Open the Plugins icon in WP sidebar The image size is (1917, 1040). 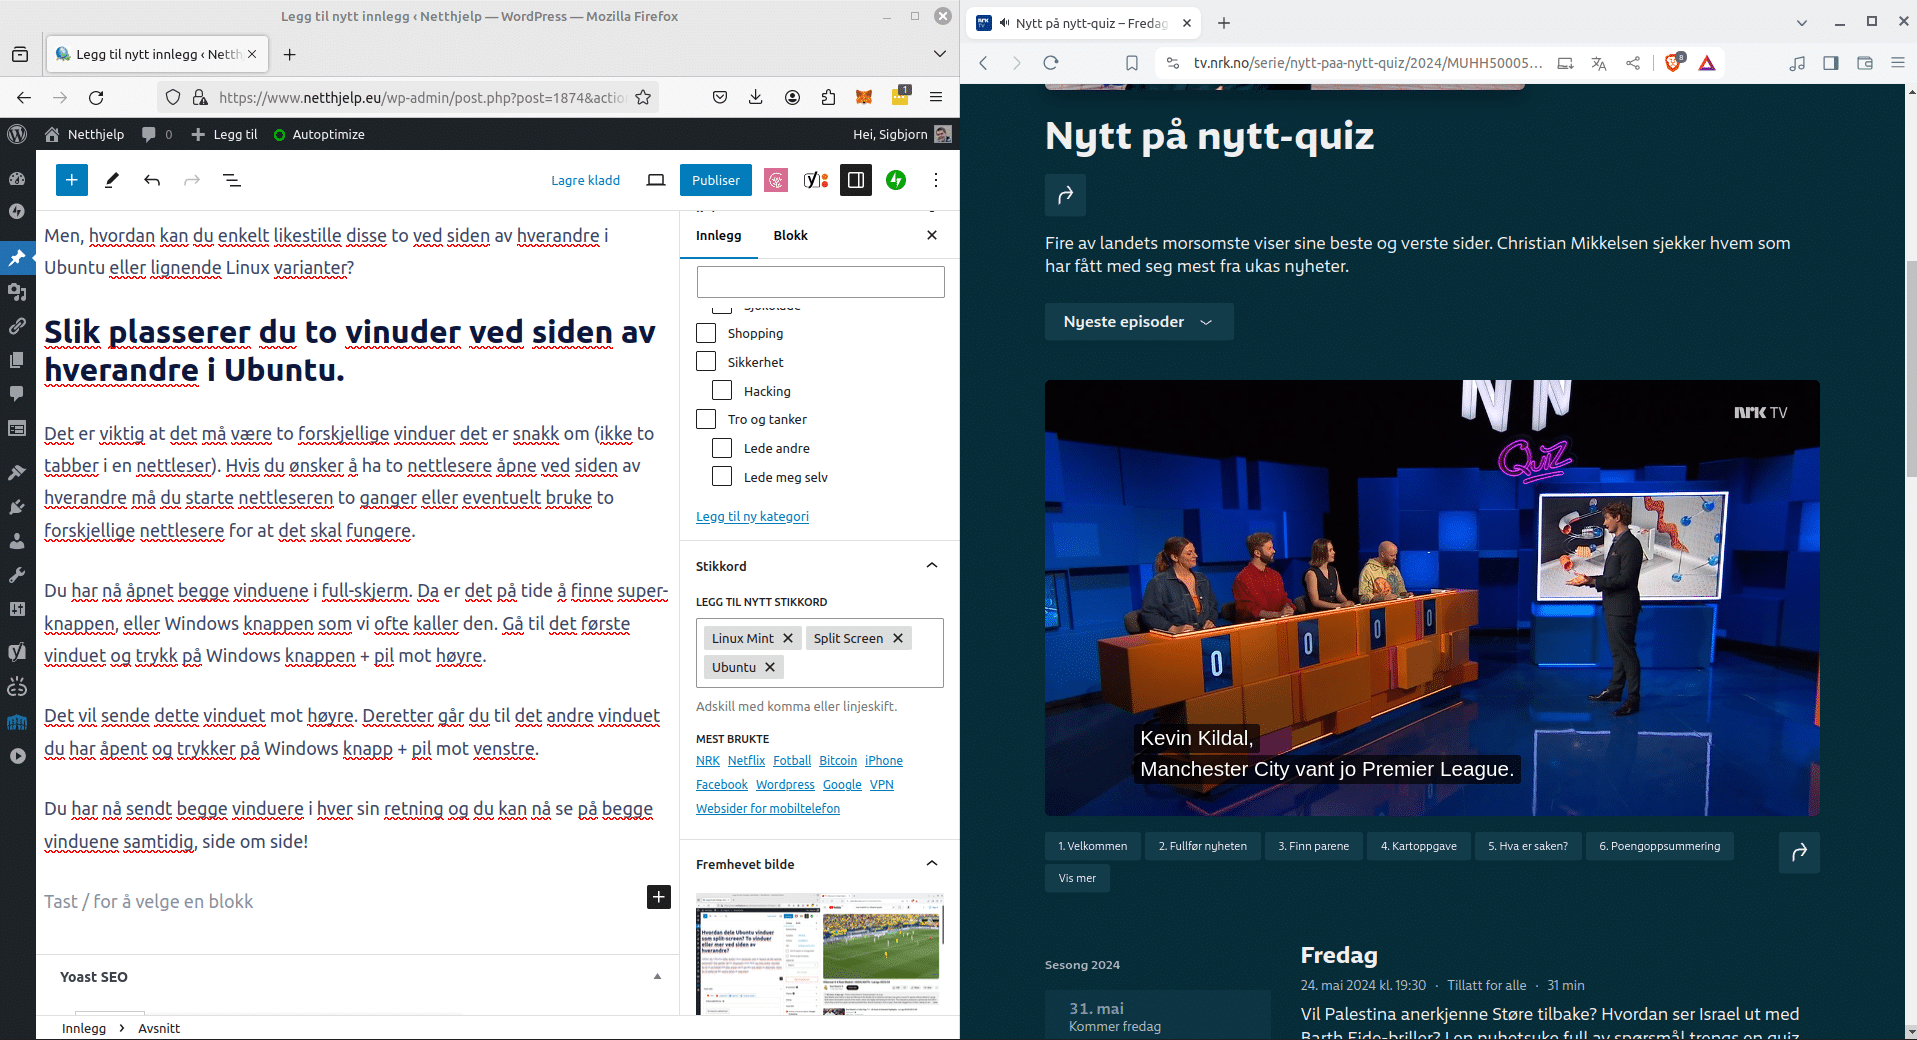tap(17, 507)
